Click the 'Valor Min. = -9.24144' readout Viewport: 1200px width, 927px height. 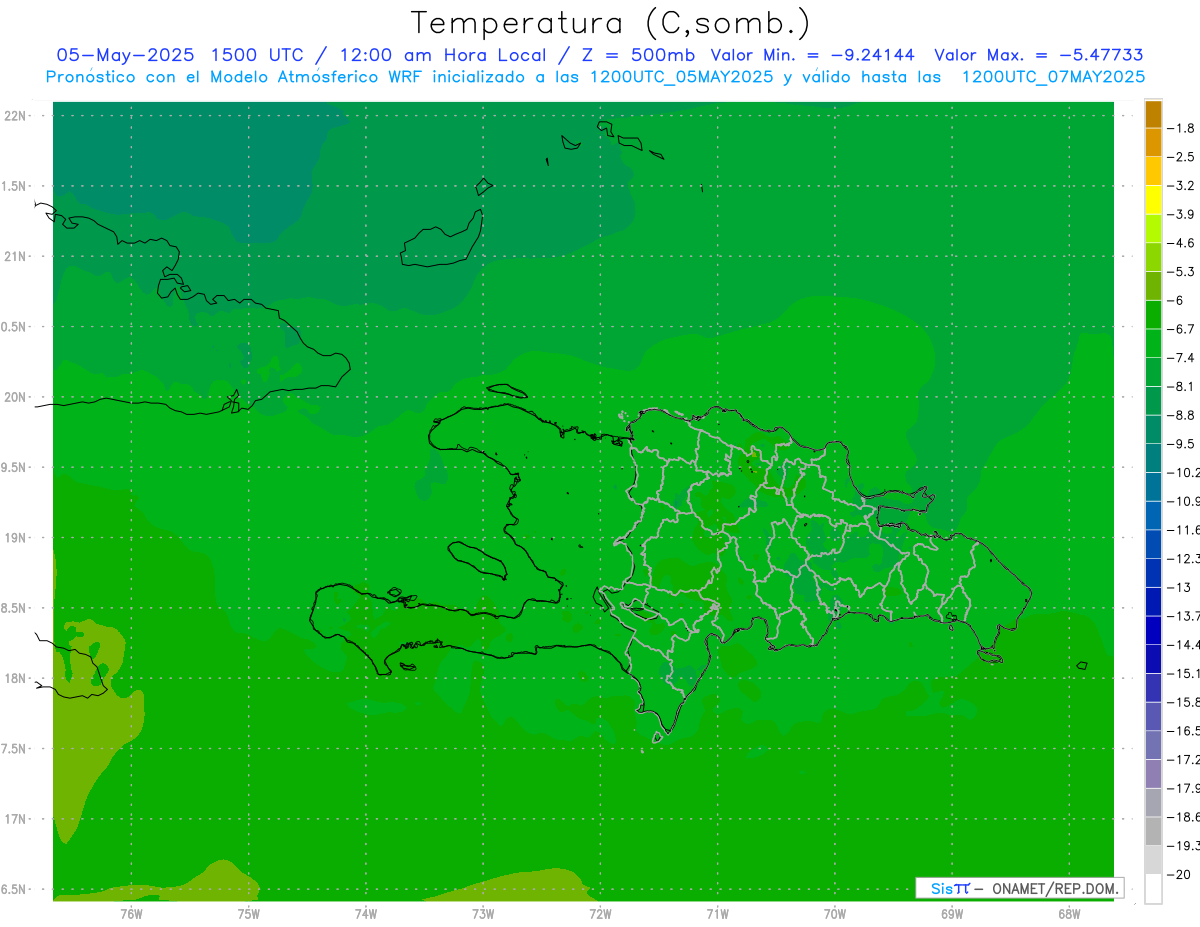[814, 55]
